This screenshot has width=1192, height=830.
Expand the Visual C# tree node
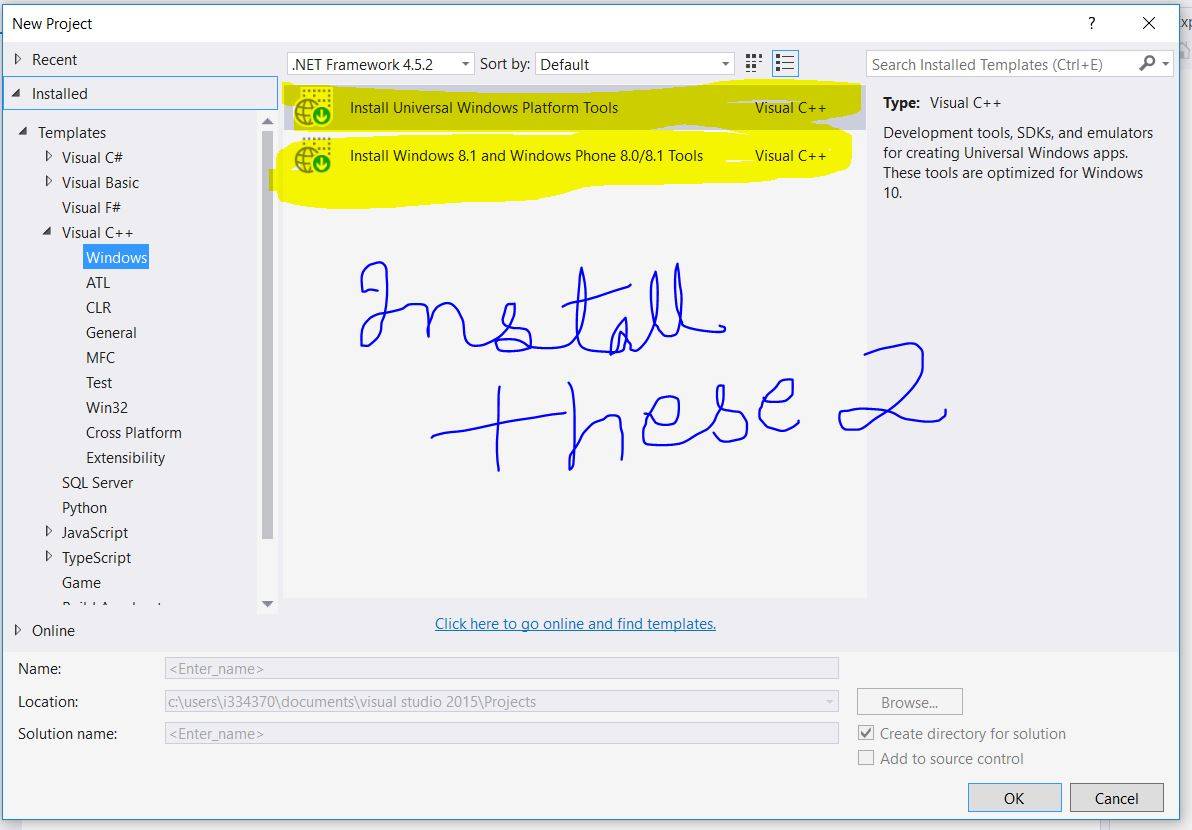click(x=49, y=157)
